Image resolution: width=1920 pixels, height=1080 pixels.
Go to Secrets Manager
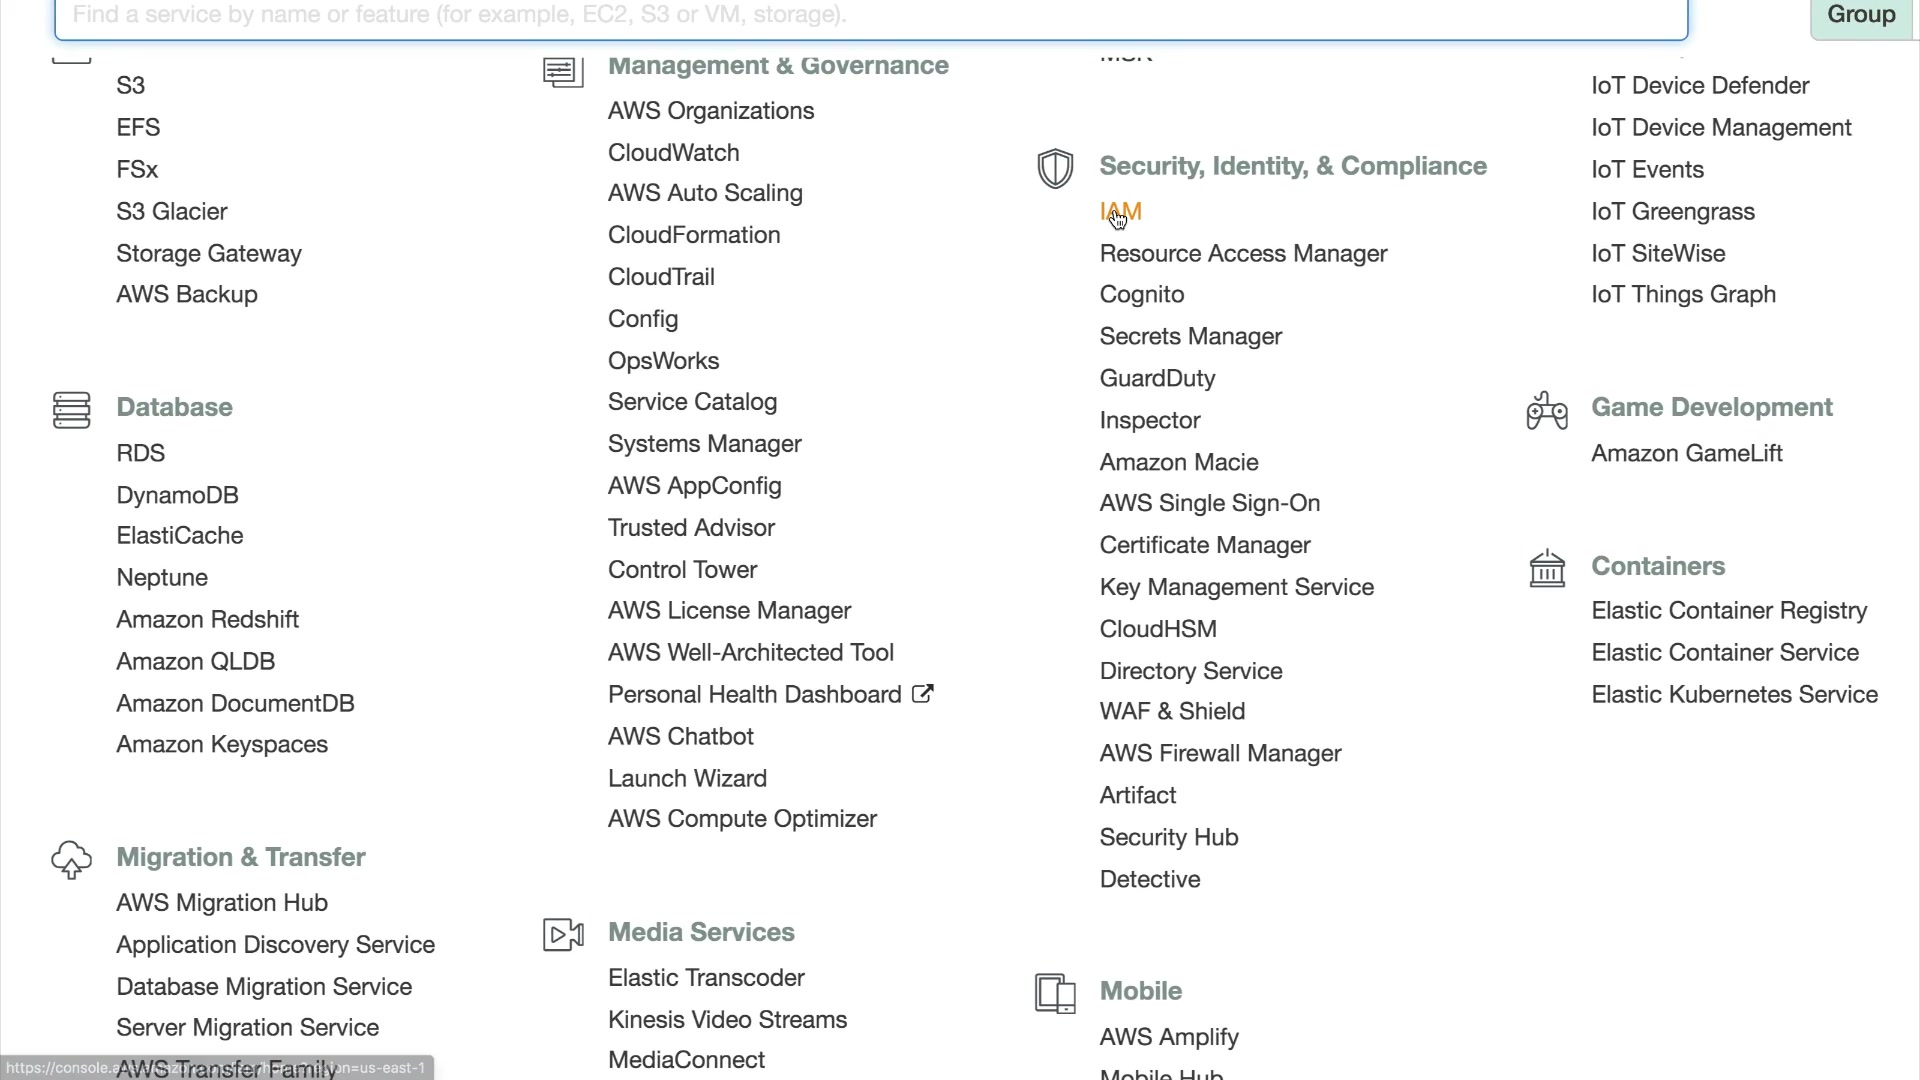(1190, 337)
